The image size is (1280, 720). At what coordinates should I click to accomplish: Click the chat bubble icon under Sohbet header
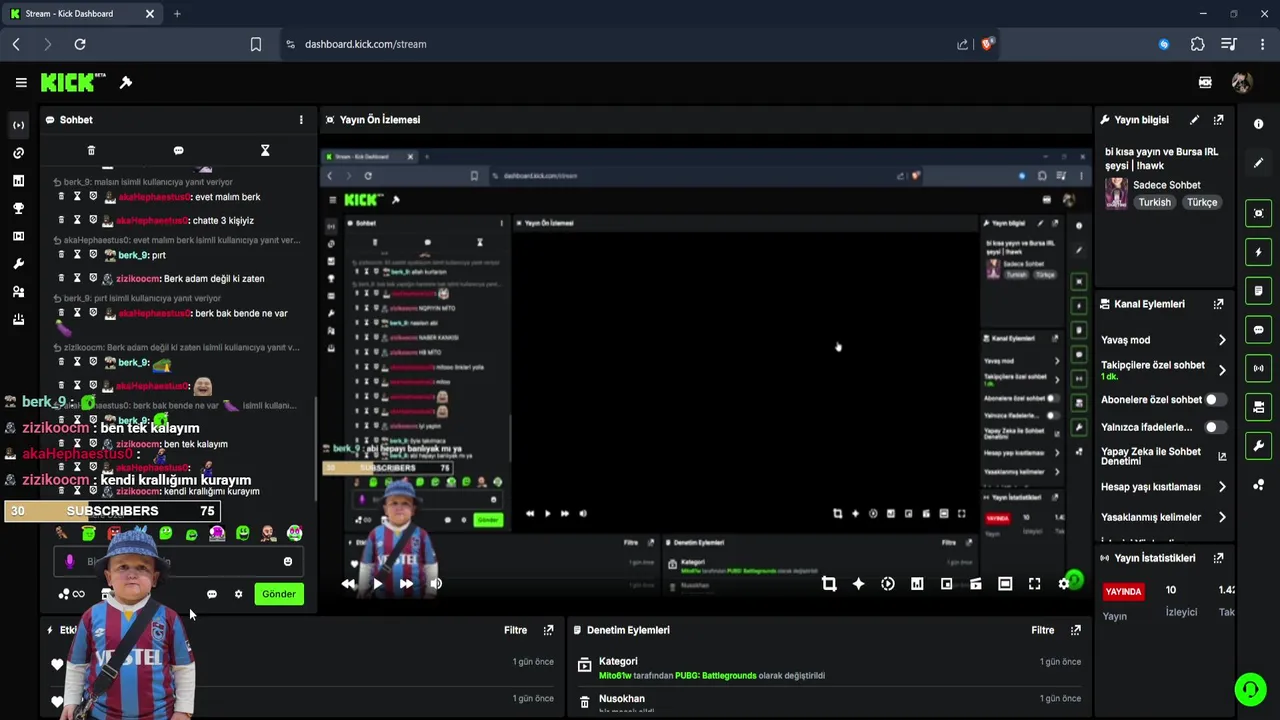[178, 150]
